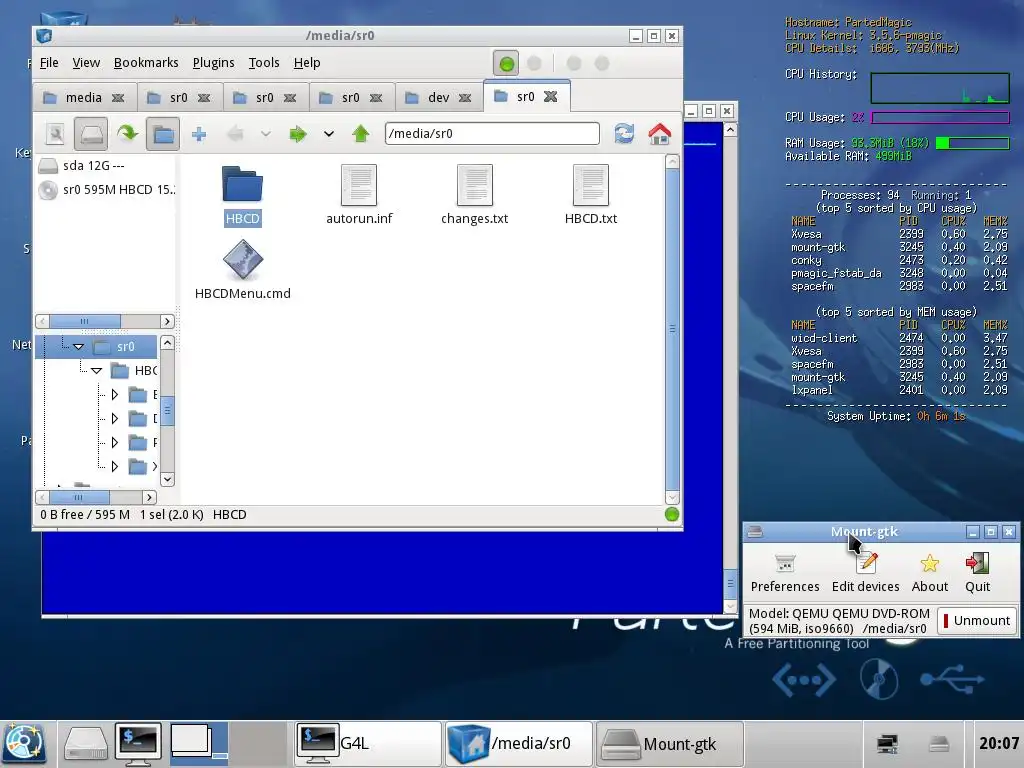Close the dev tab
Image resolution: width=1024 pixels, height=768 pixels.
point(465,98)
